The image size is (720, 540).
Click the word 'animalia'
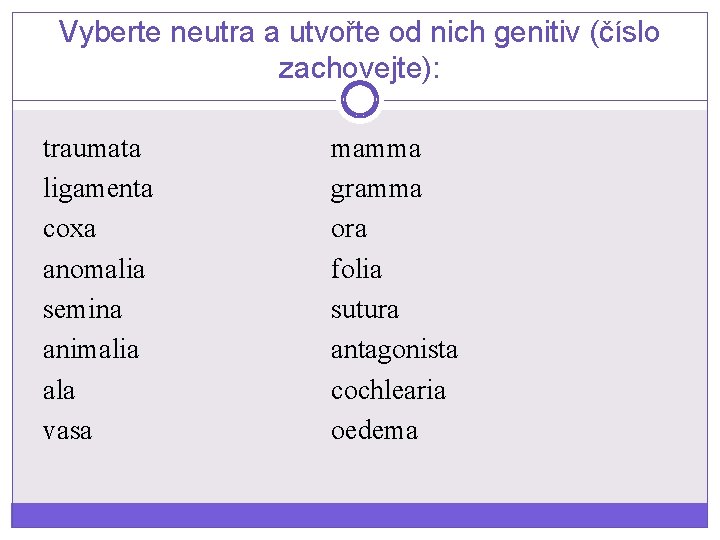(91, 350)
